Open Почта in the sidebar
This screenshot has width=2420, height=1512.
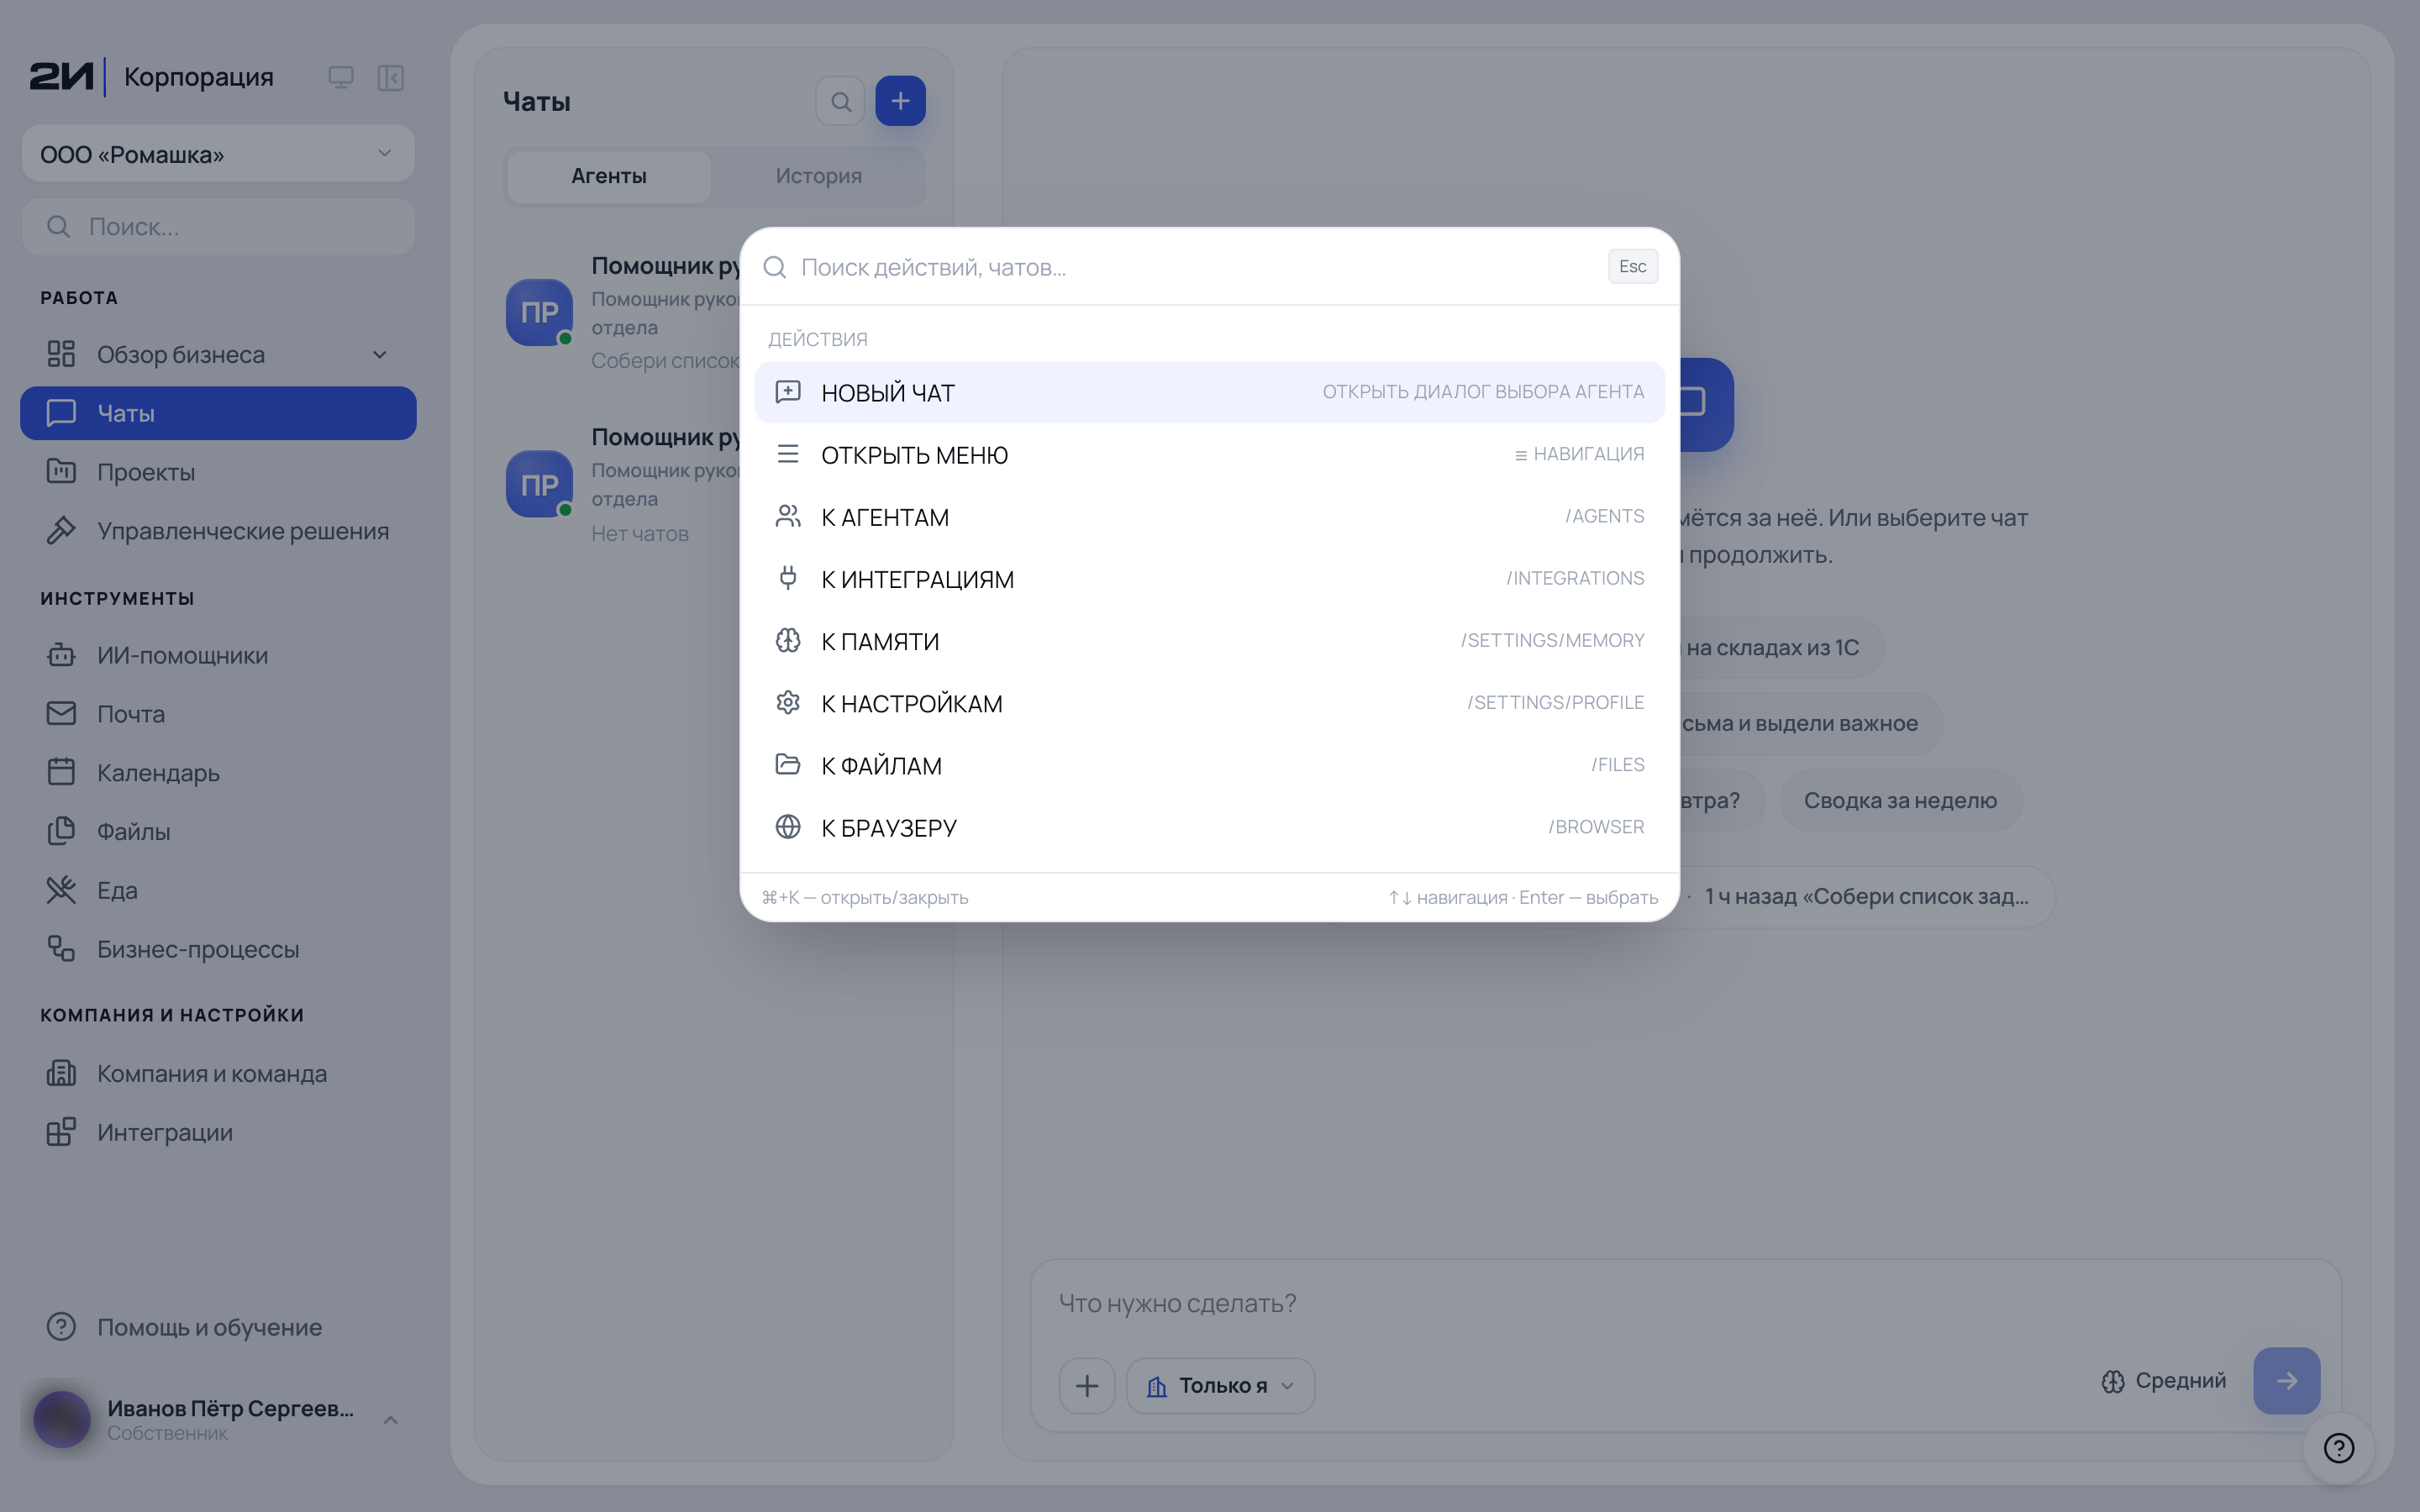tap(218, 714)
